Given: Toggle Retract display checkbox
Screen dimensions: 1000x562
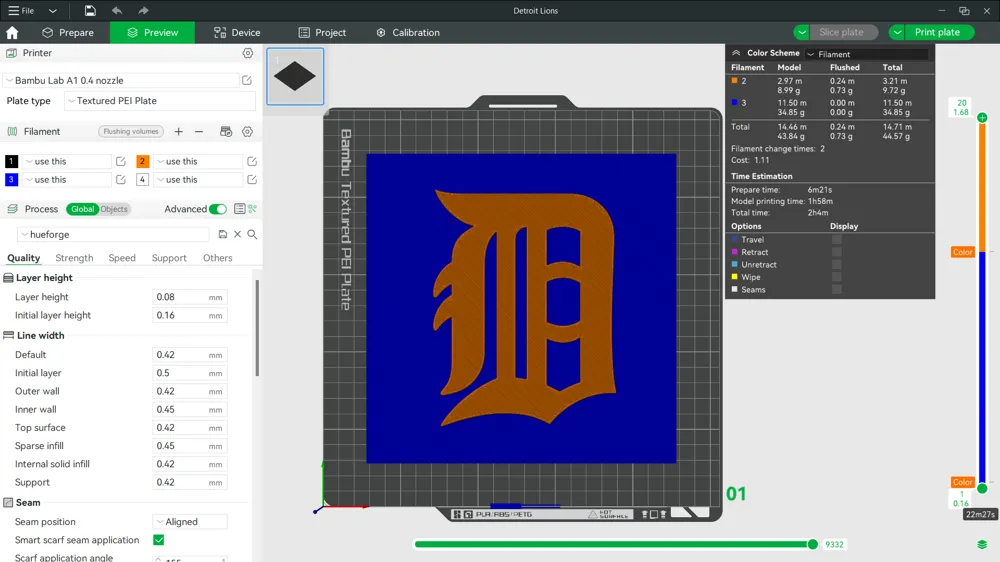Looking at the screenshot, I should 837,252.
